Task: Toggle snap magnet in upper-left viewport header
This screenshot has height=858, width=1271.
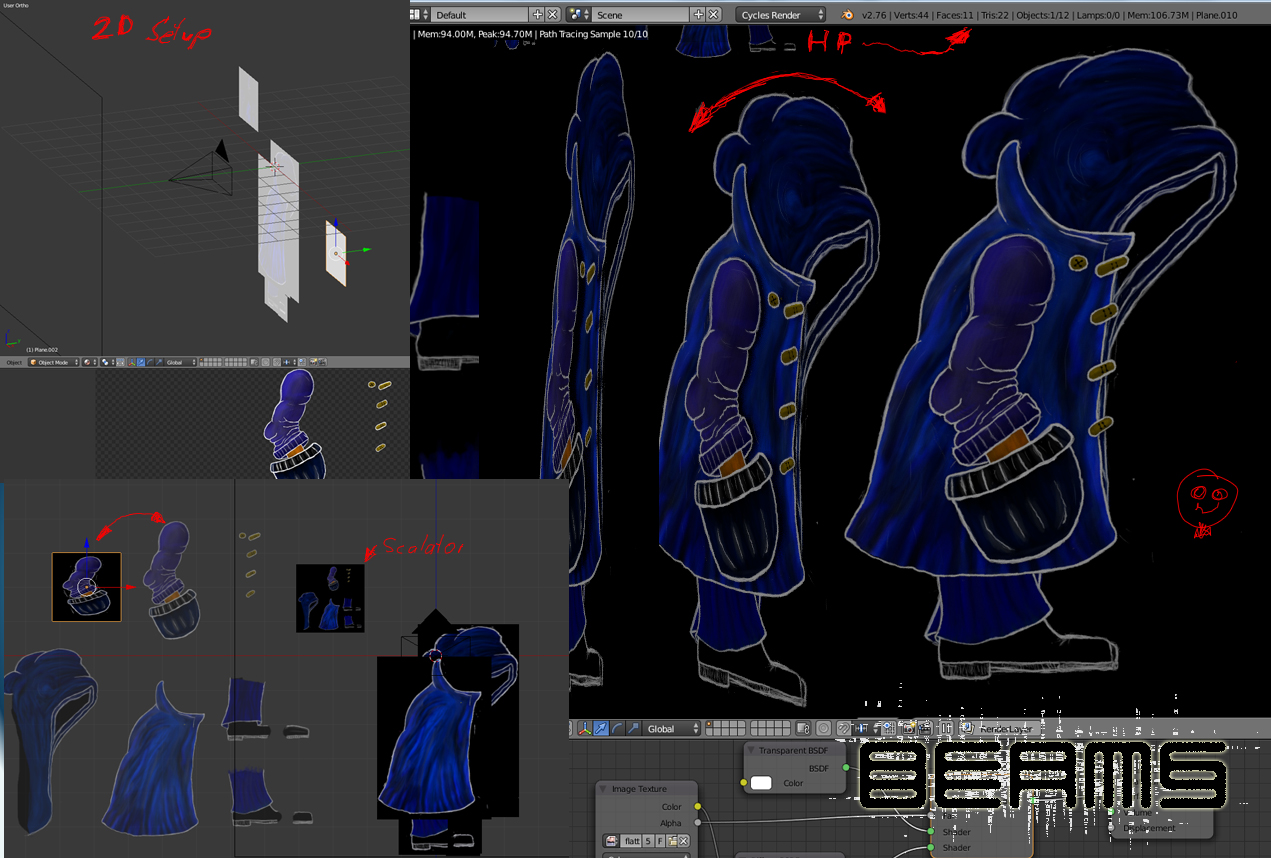Action: 276,362
